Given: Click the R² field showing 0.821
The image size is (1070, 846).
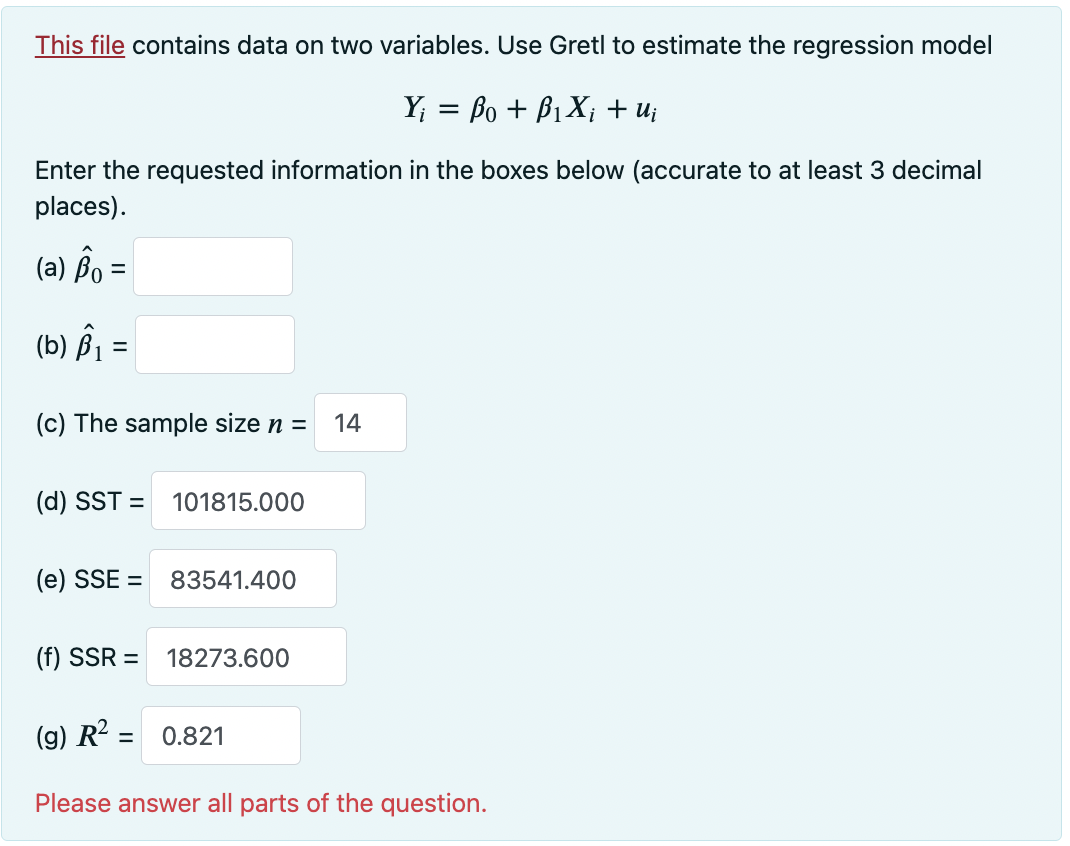Looking at the screenshot, I should click(x=220, y=735).
